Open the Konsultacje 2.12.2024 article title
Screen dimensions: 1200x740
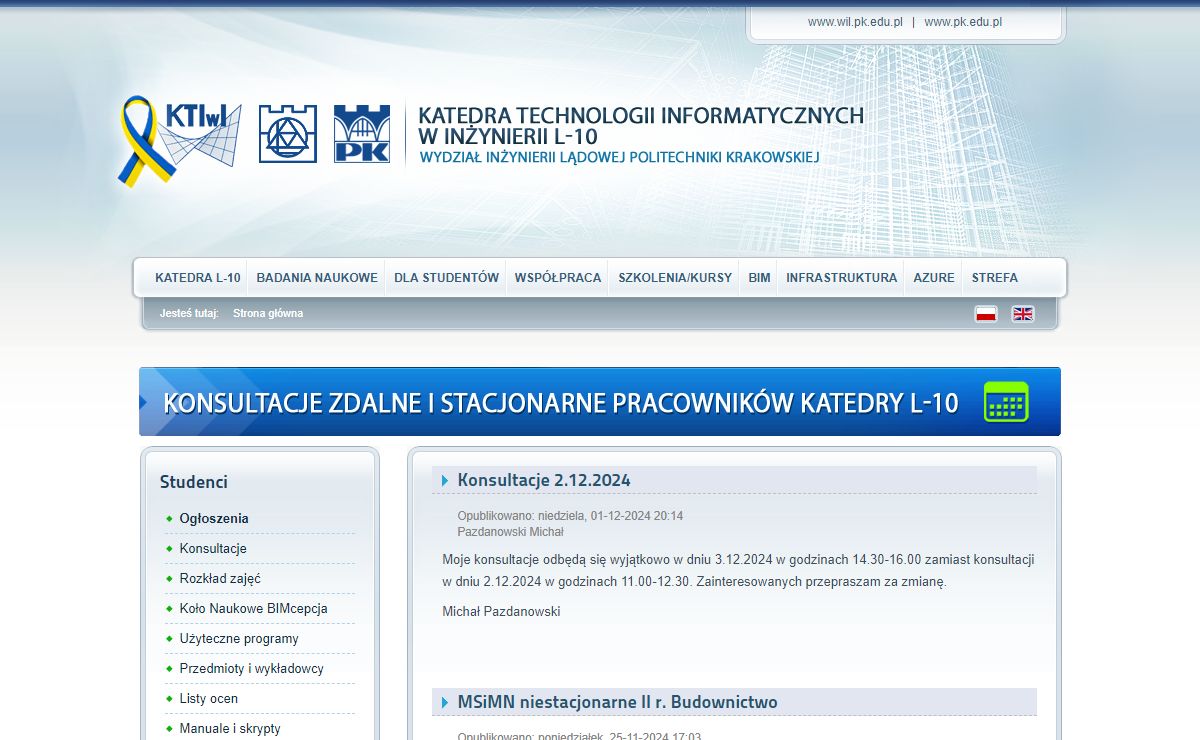(544, 480)
